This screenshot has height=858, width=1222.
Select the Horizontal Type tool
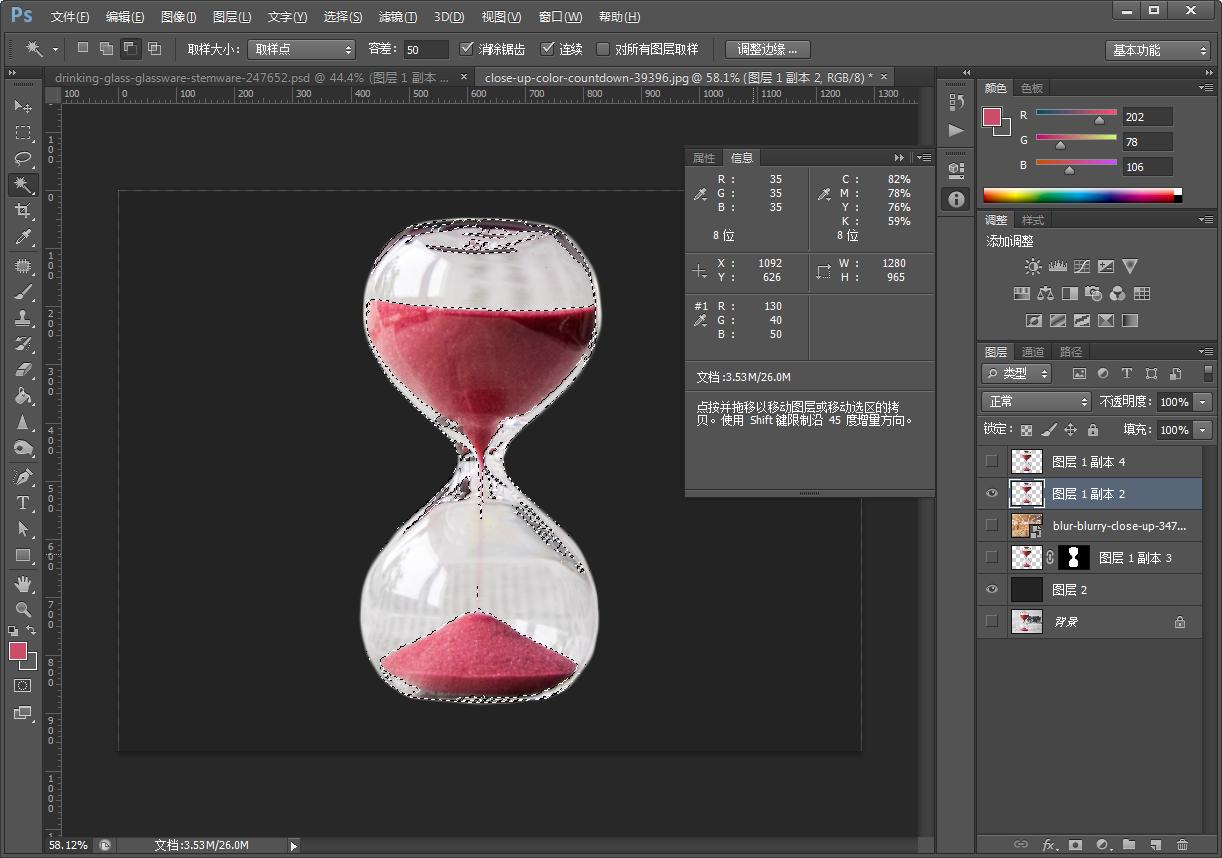23,503
